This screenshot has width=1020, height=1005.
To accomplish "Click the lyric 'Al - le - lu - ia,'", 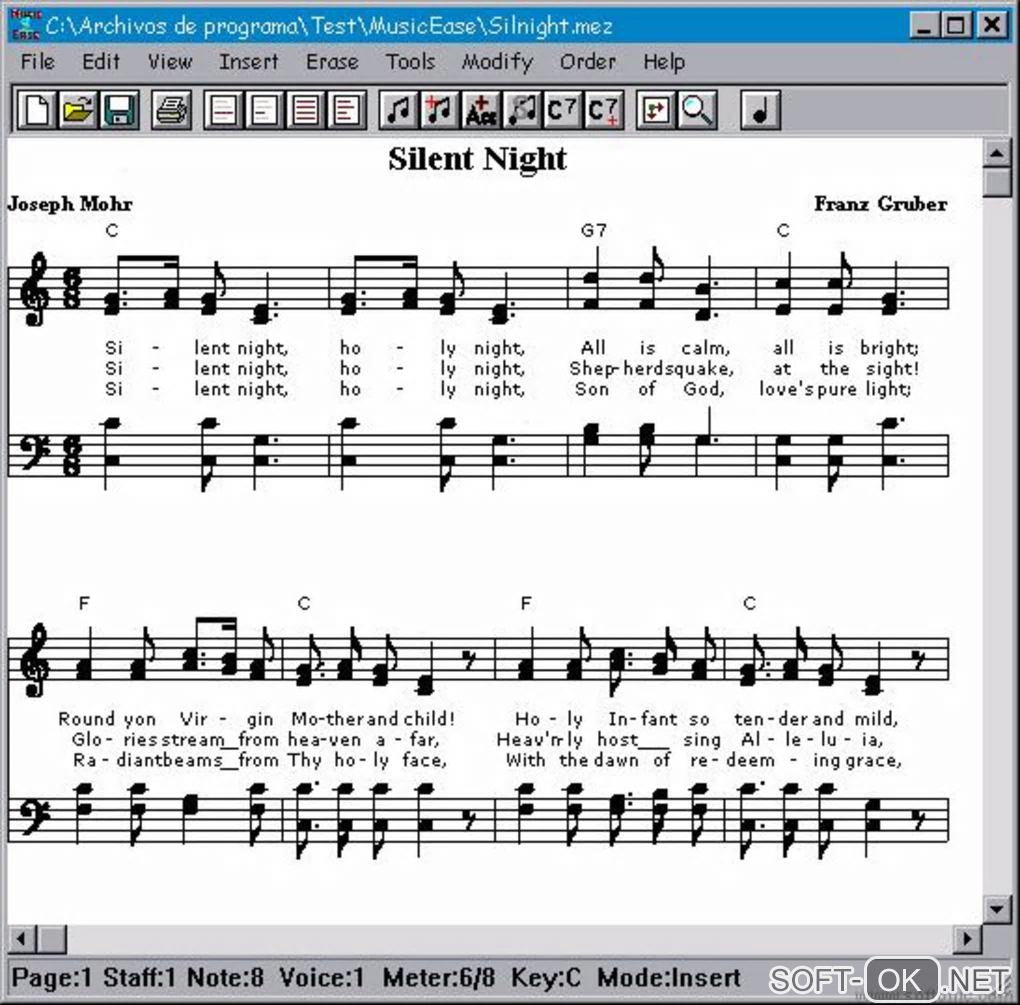I will tap(812, 740).
